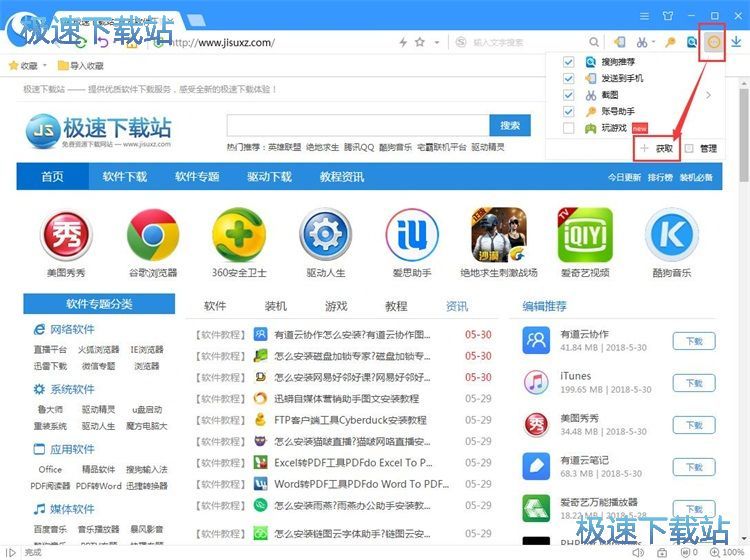
Task: Click the status bar sound icon
Action: (638, 552)
